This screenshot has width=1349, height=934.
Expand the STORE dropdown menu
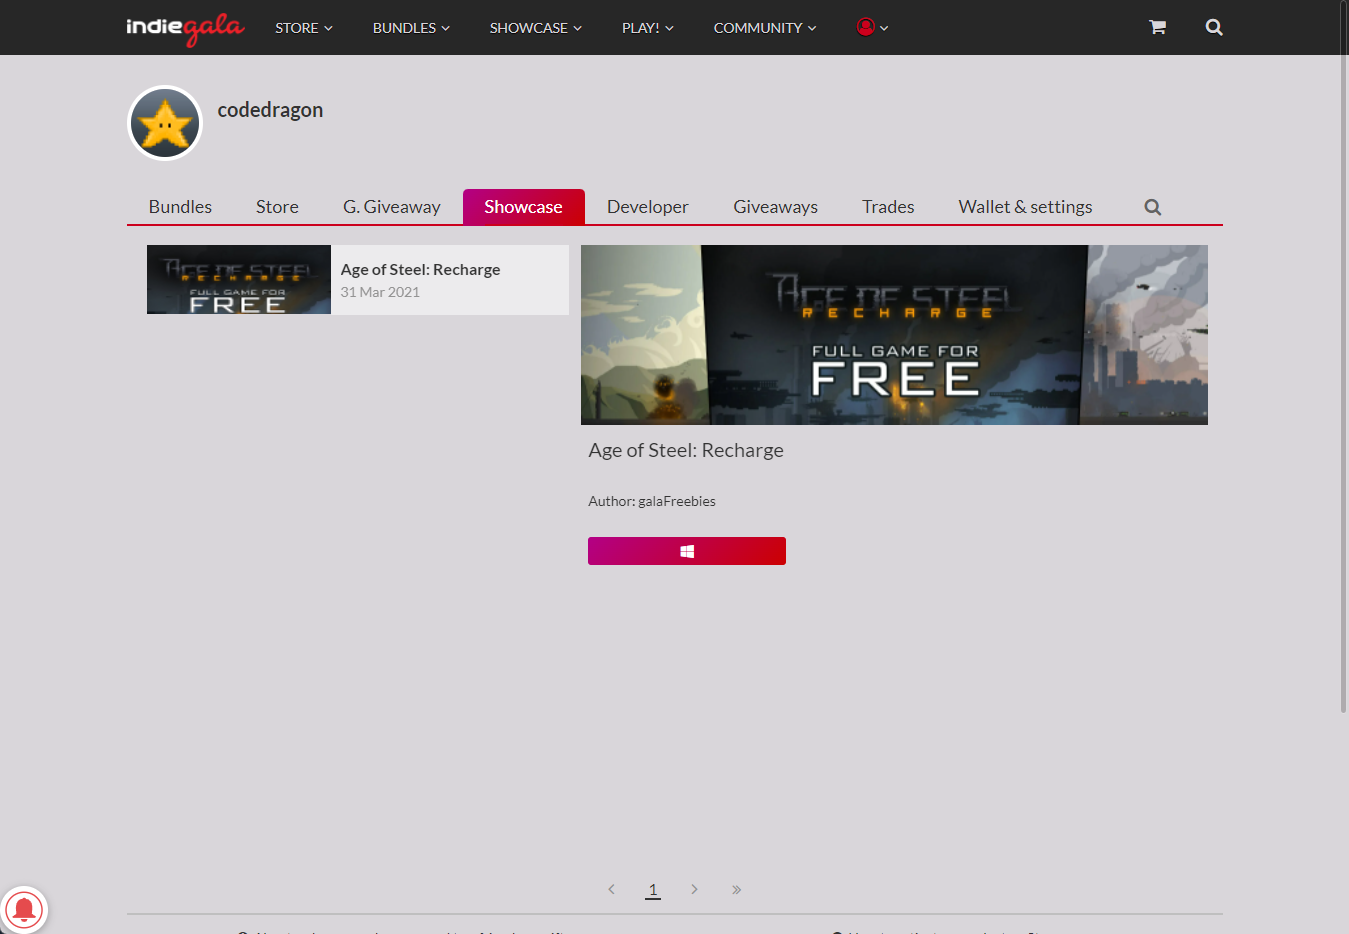coord(304,28)
